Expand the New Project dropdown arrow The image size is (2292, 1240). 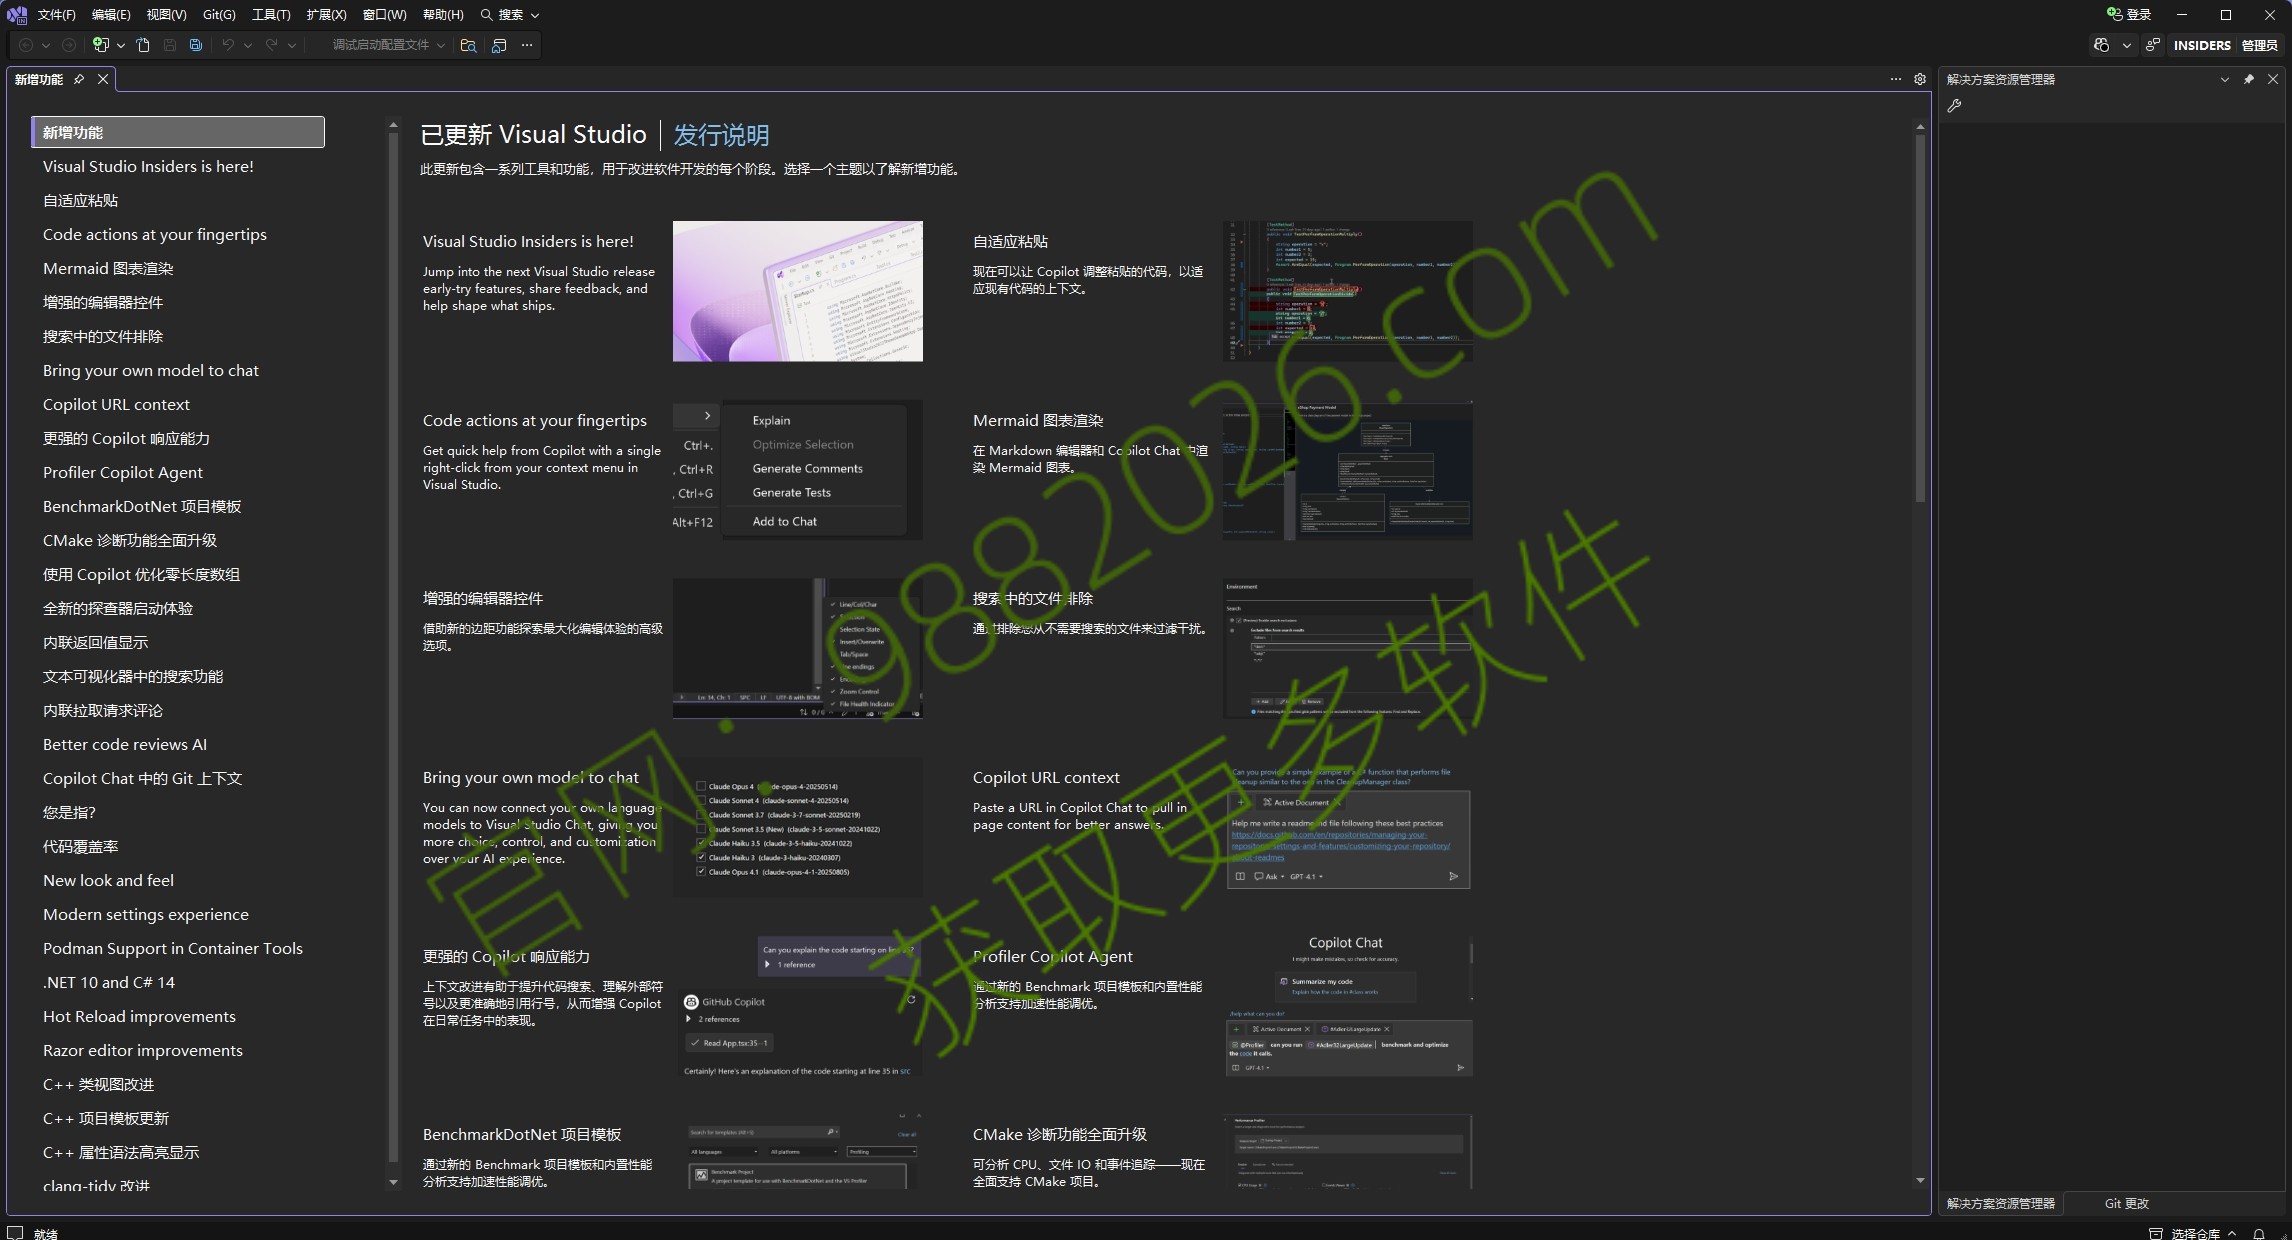[x=120, y=45]
